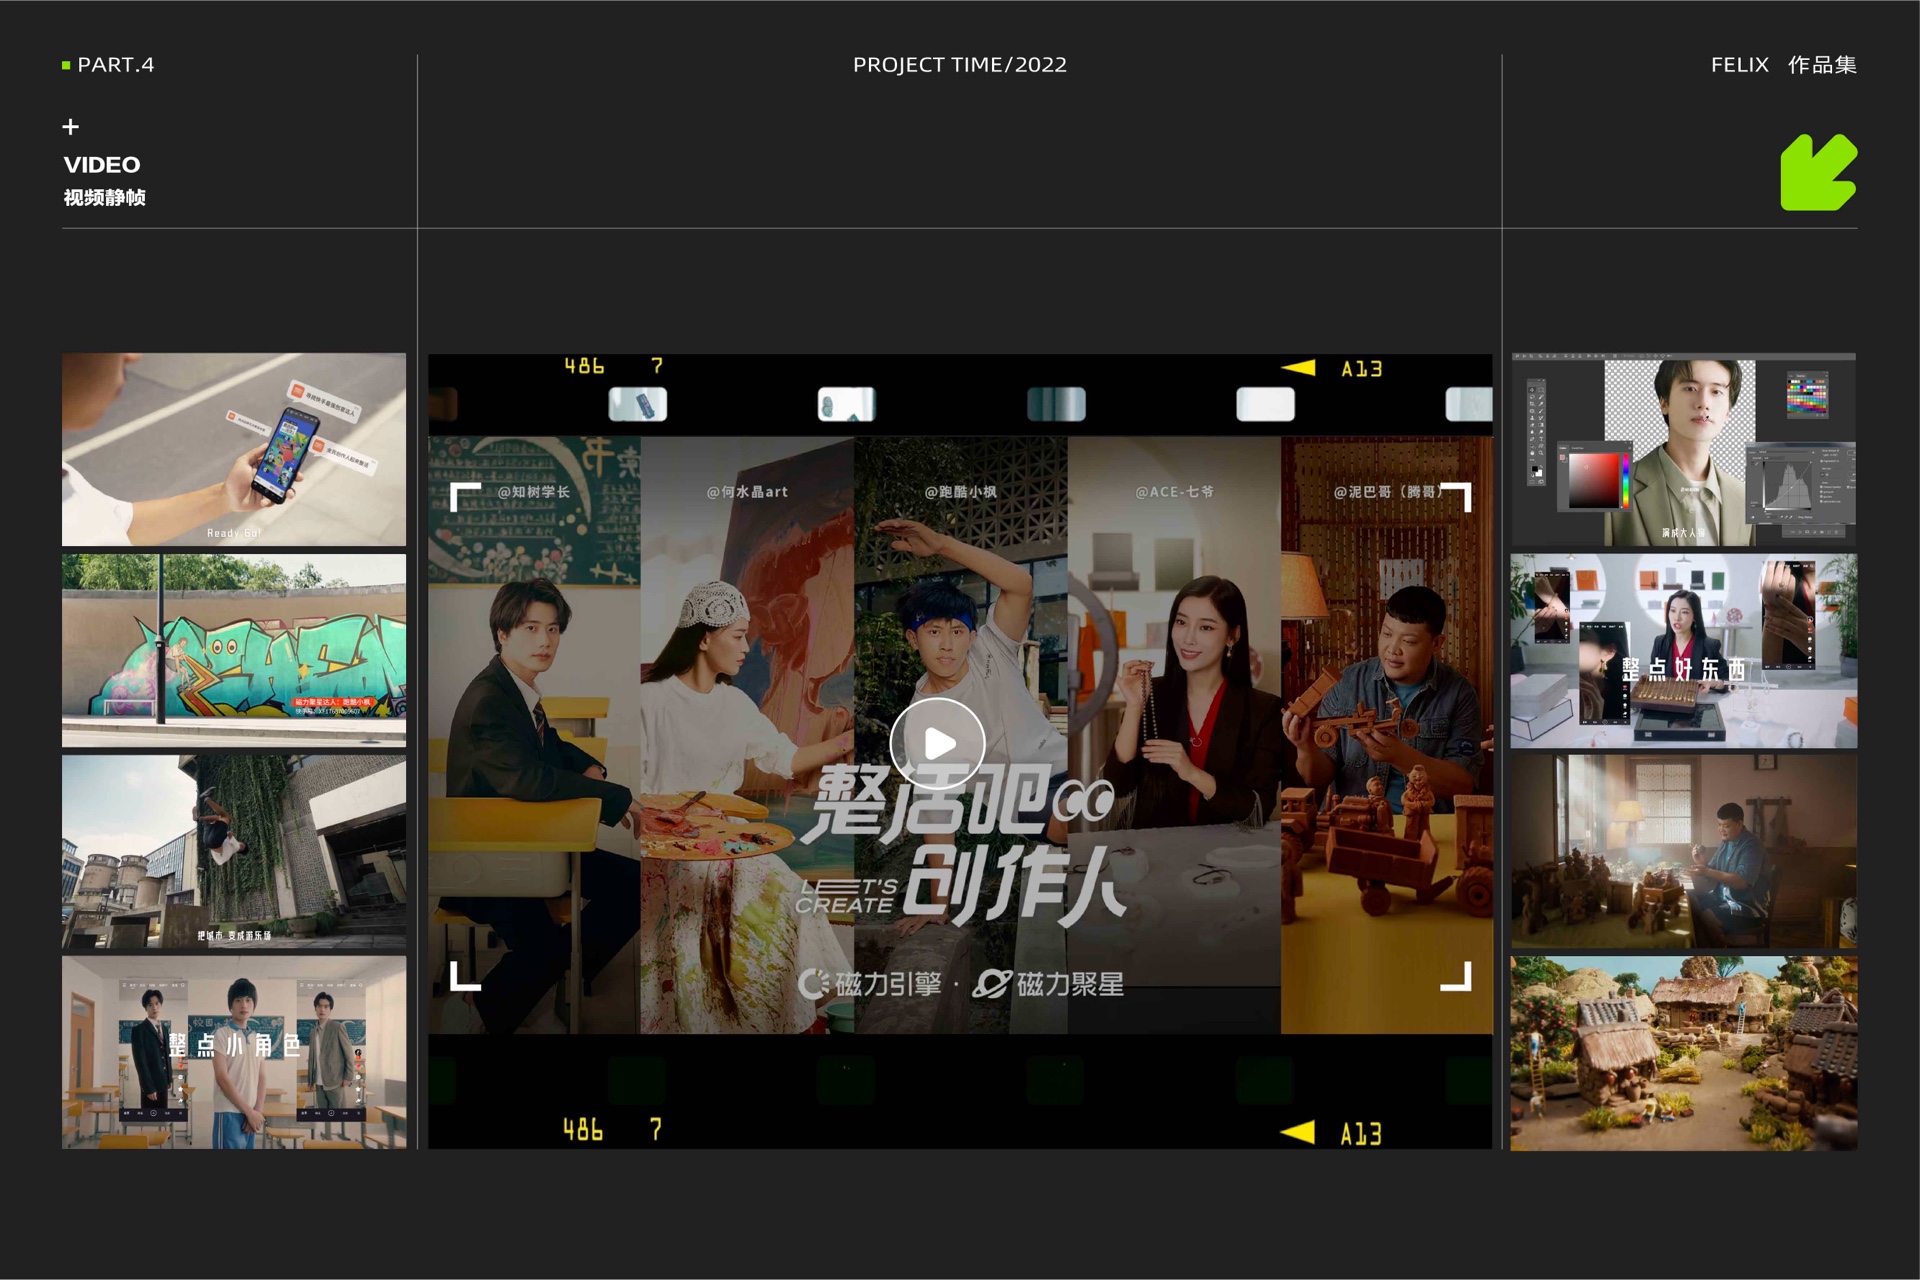
Task: Click the @何水晶art name tag
Action: tap(747, 492)
